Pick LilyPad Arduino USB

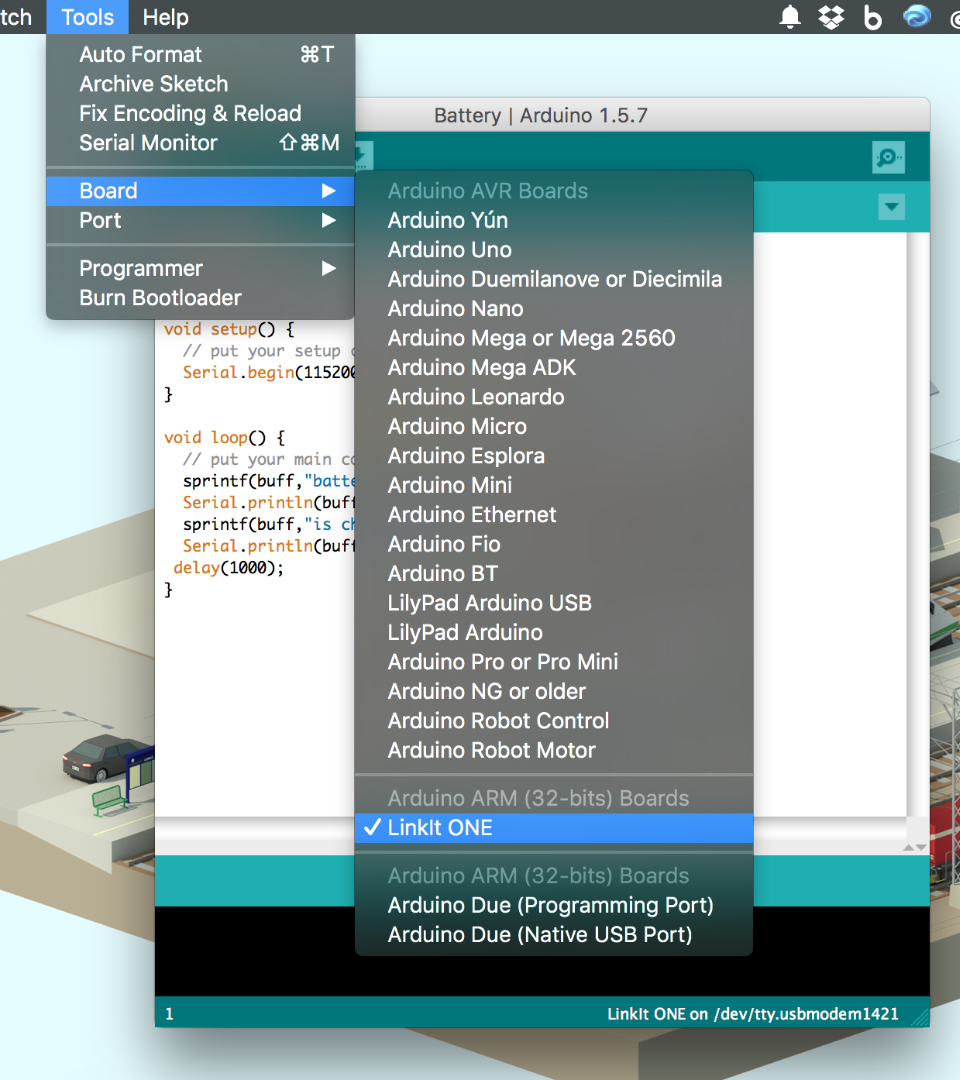(x=554, y=603)
